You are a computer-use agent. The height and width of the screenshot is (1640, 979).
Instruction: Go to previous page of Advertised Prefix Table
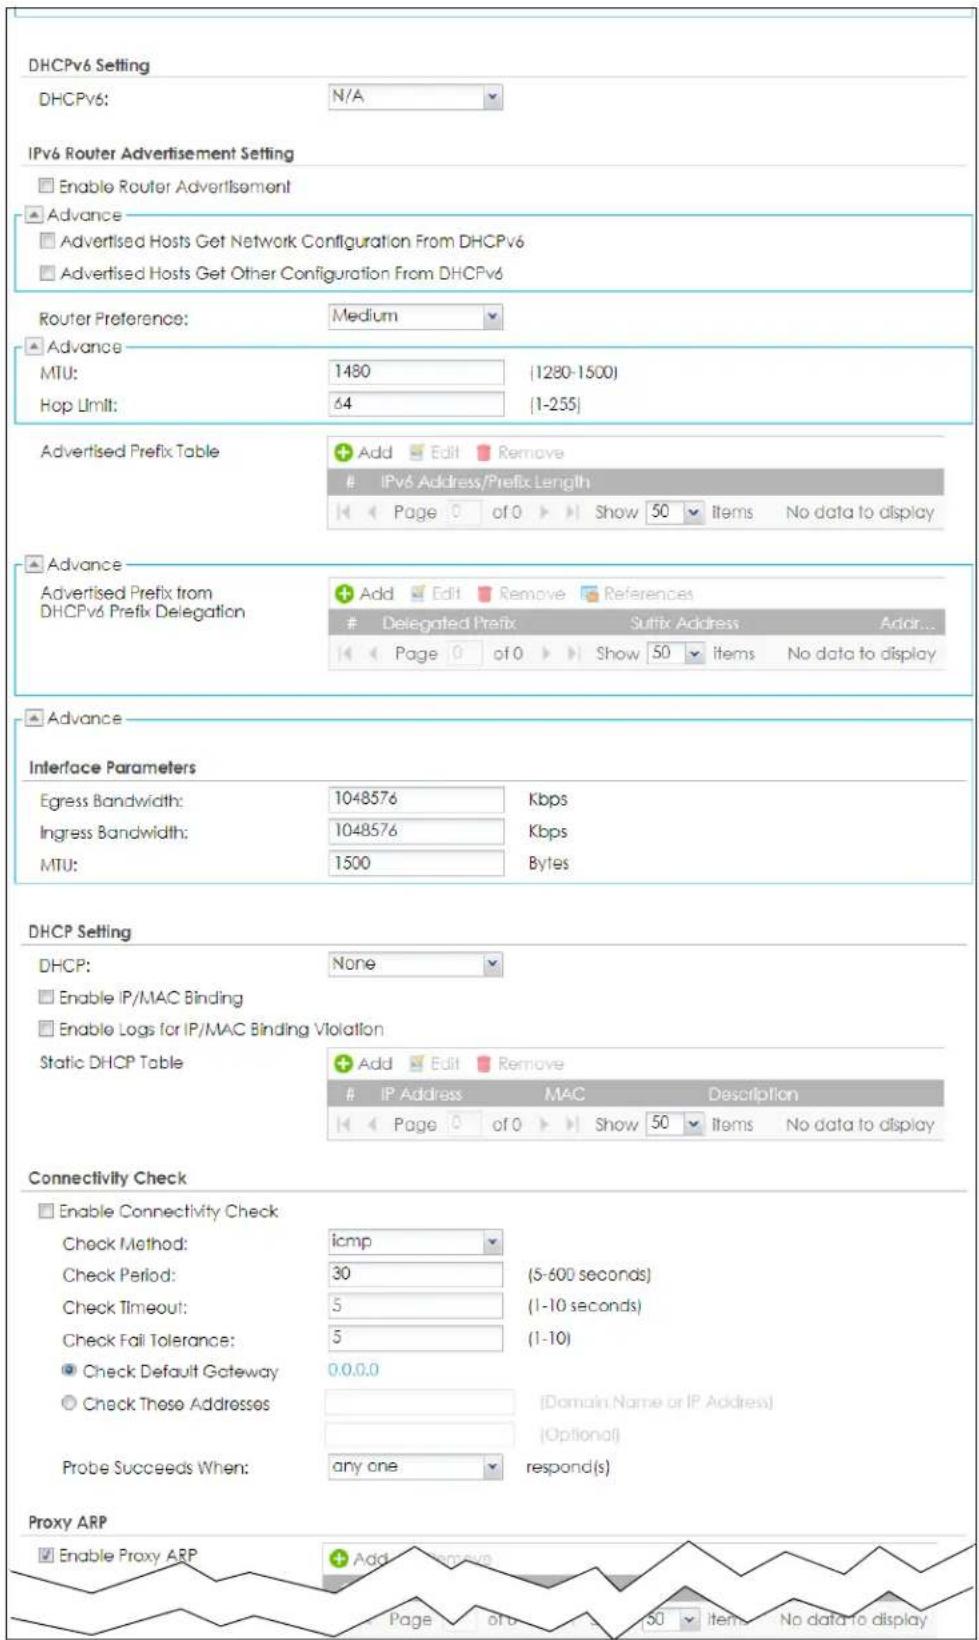coord(372,512)
